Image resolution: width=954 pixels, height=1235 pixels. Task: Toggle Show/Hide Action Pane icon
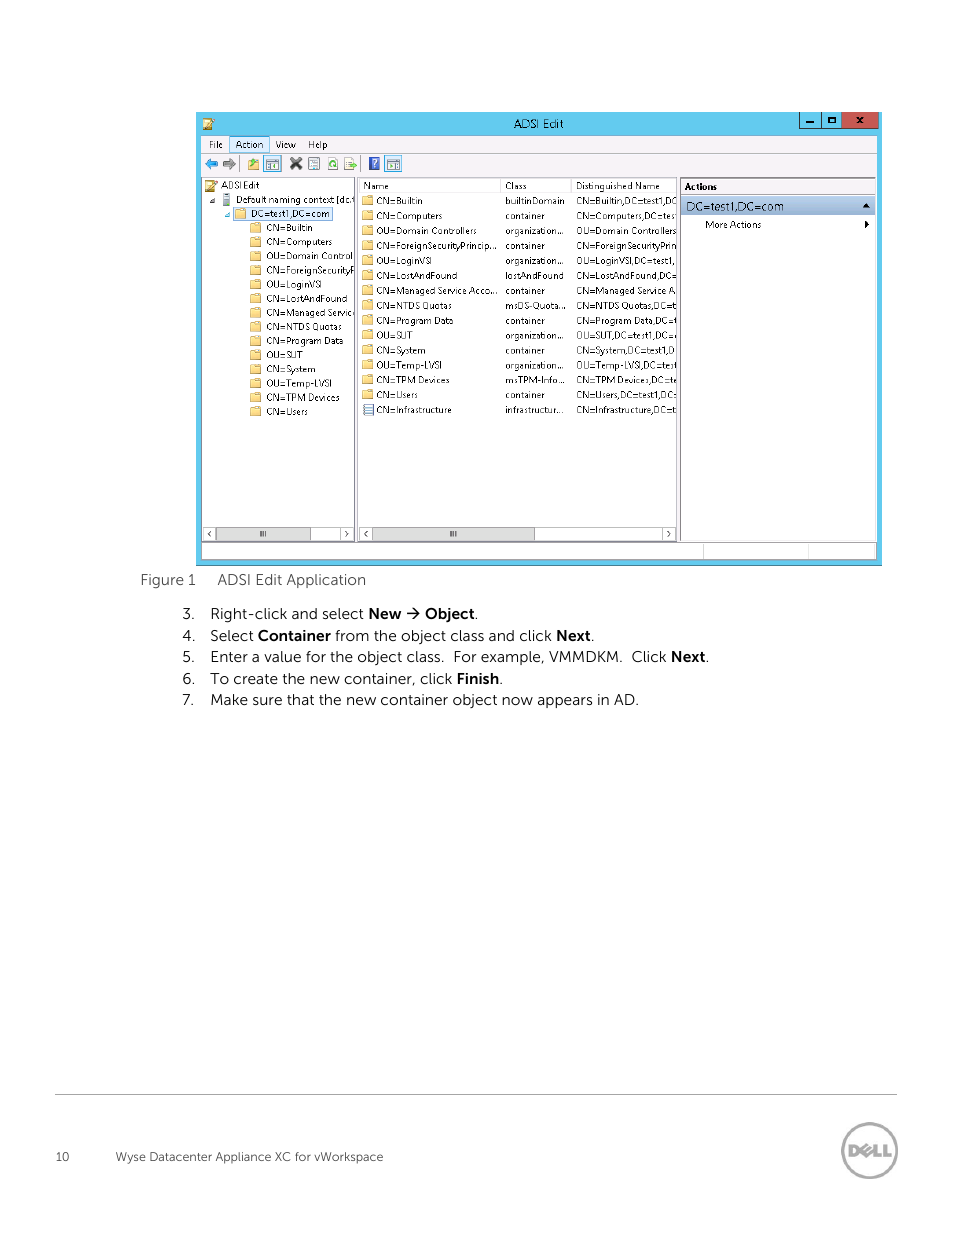393,164
